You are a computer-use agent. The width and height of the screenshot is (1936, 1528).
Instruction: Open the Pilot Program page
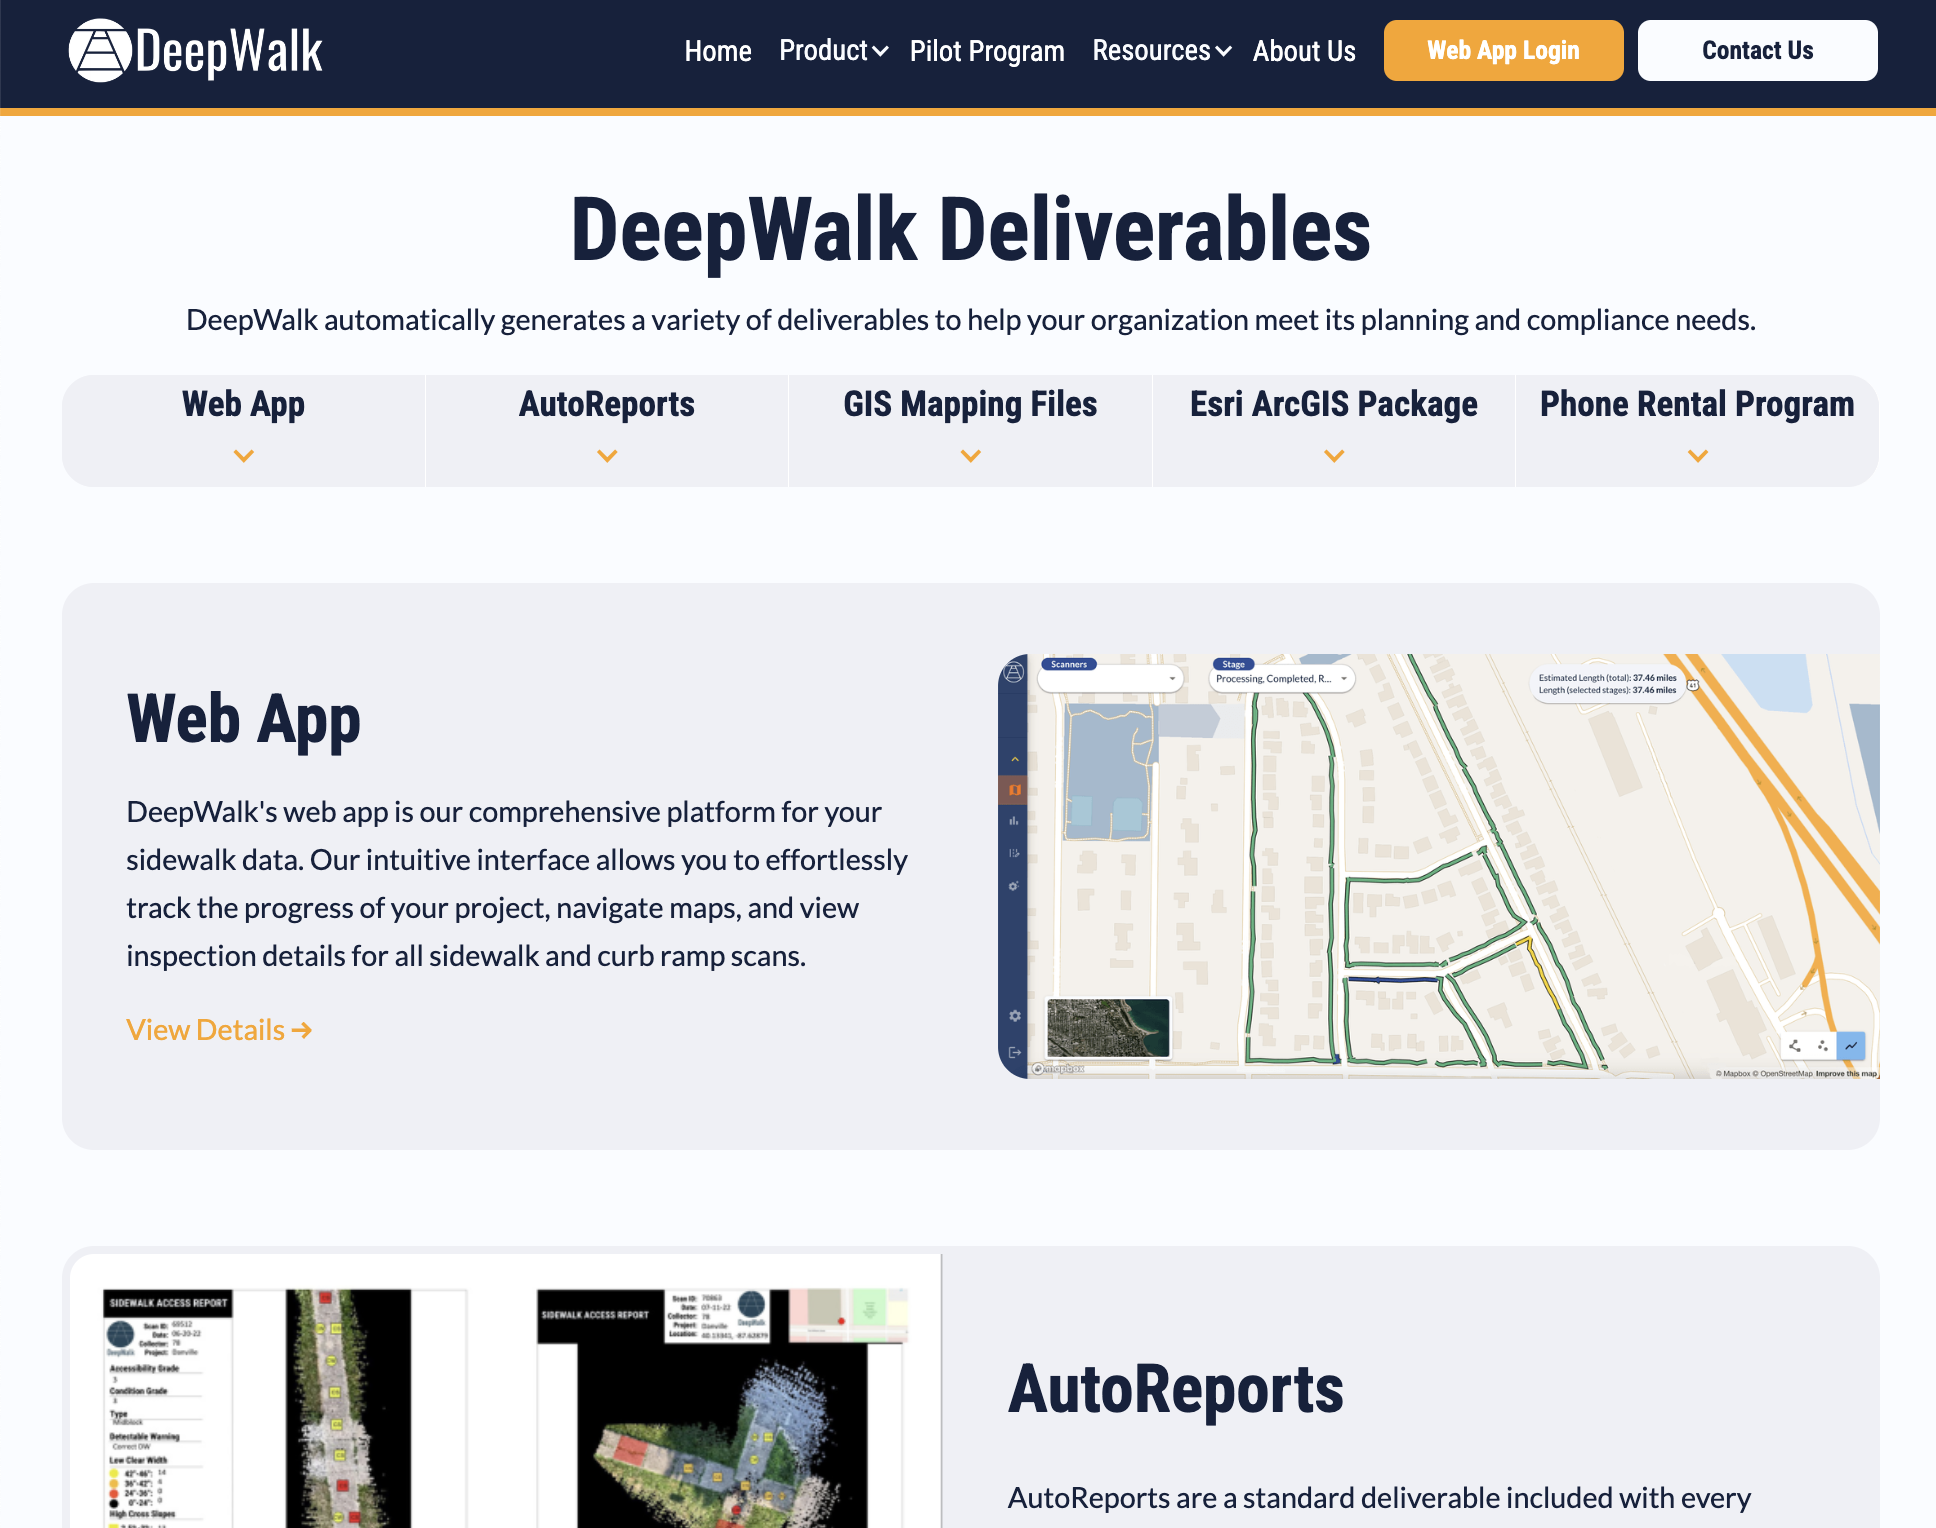(x=986, y=51)
